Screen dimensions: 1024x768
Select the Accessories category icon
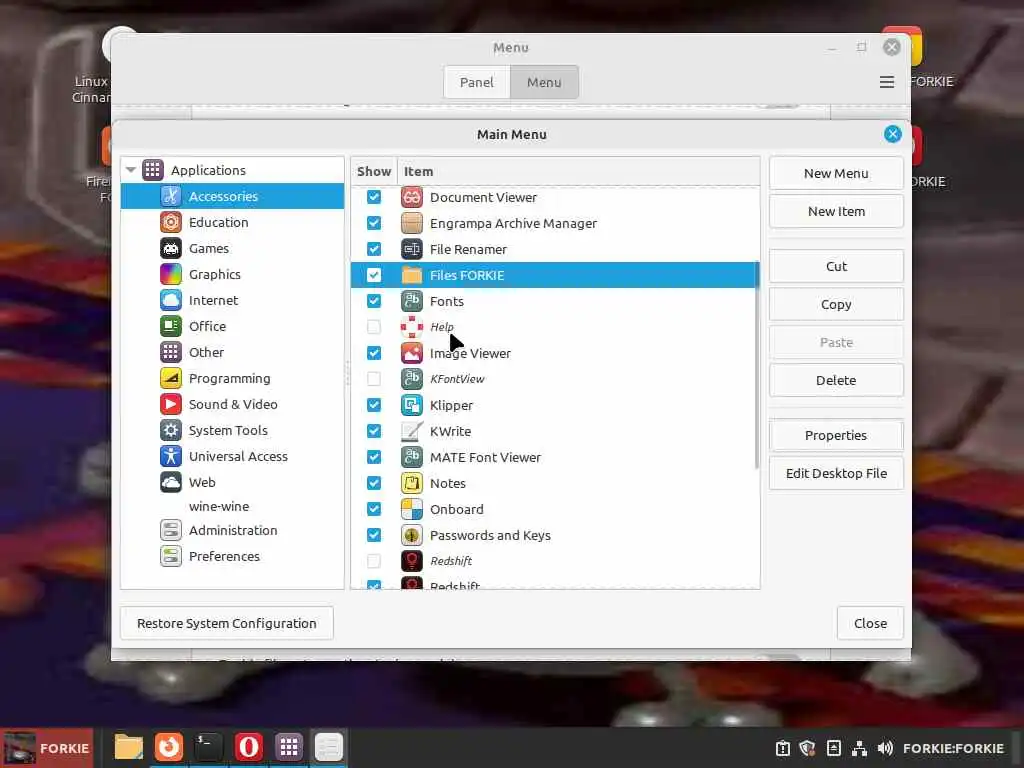[170, 196]
